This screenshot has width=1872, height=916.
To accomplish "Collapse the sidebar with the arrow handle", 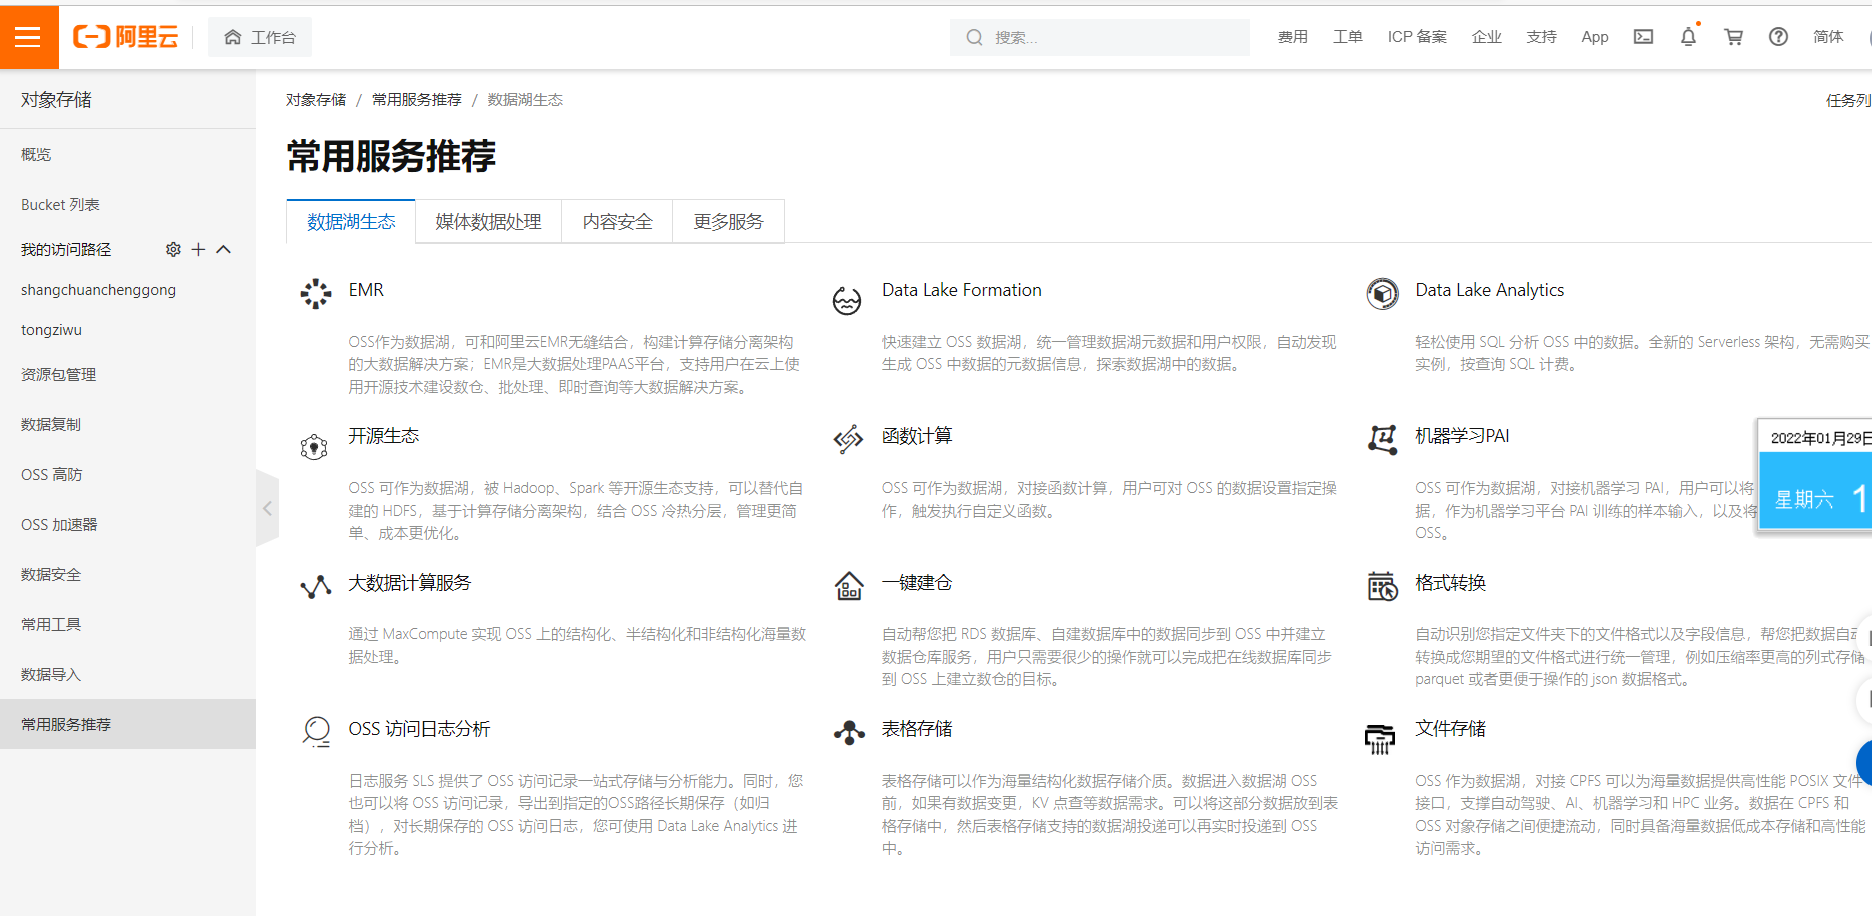I will tap(267, 508).
